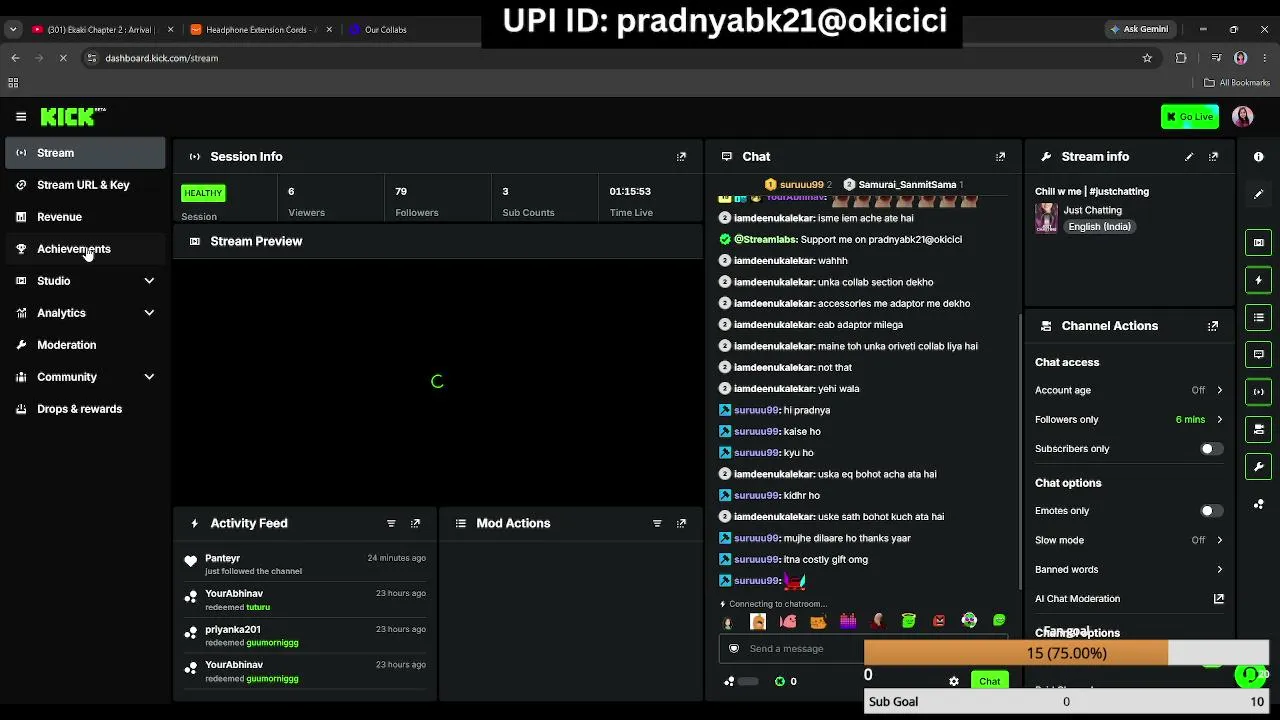Toggle Mod Actions list widget in rail
Viewport: 1280px width, 720px height.
pyautogui.click(x=1259, y=317)
